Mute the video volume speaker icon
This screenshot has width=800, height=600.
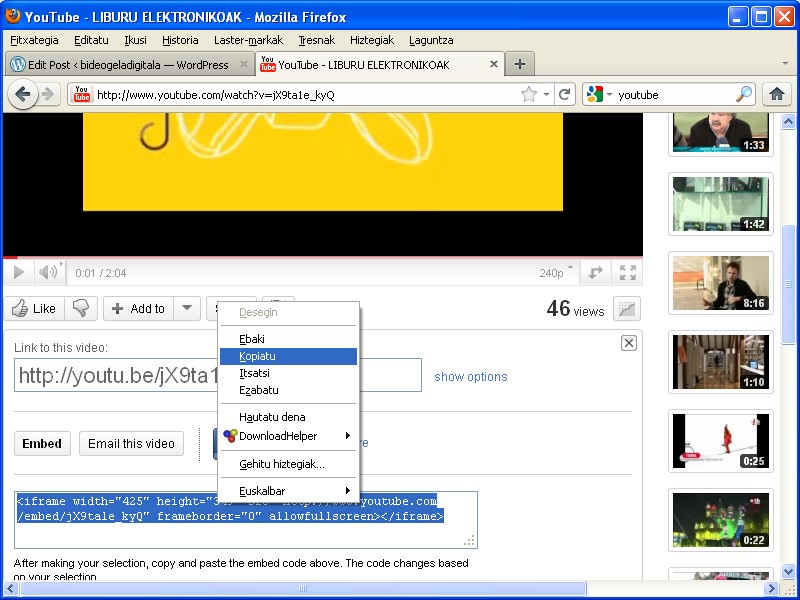[48, 272]
